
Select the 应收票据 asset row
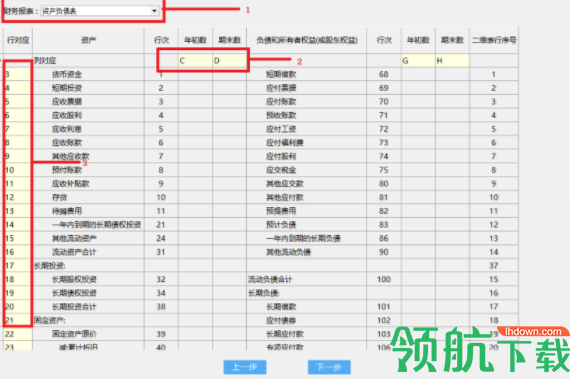pos(67,102)
